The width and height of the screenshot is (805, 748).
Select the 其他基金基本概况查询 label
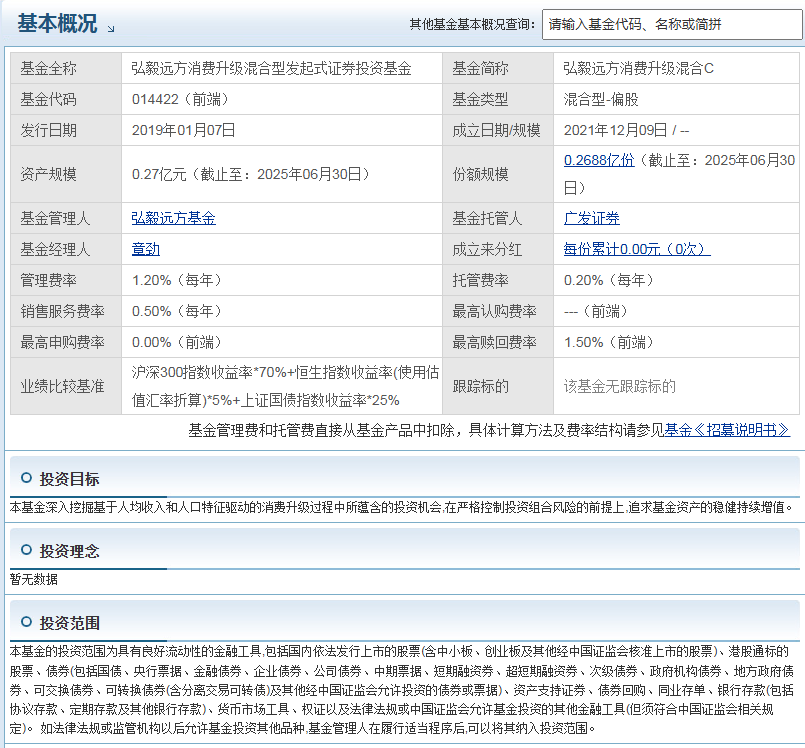[x=472, y=24]
